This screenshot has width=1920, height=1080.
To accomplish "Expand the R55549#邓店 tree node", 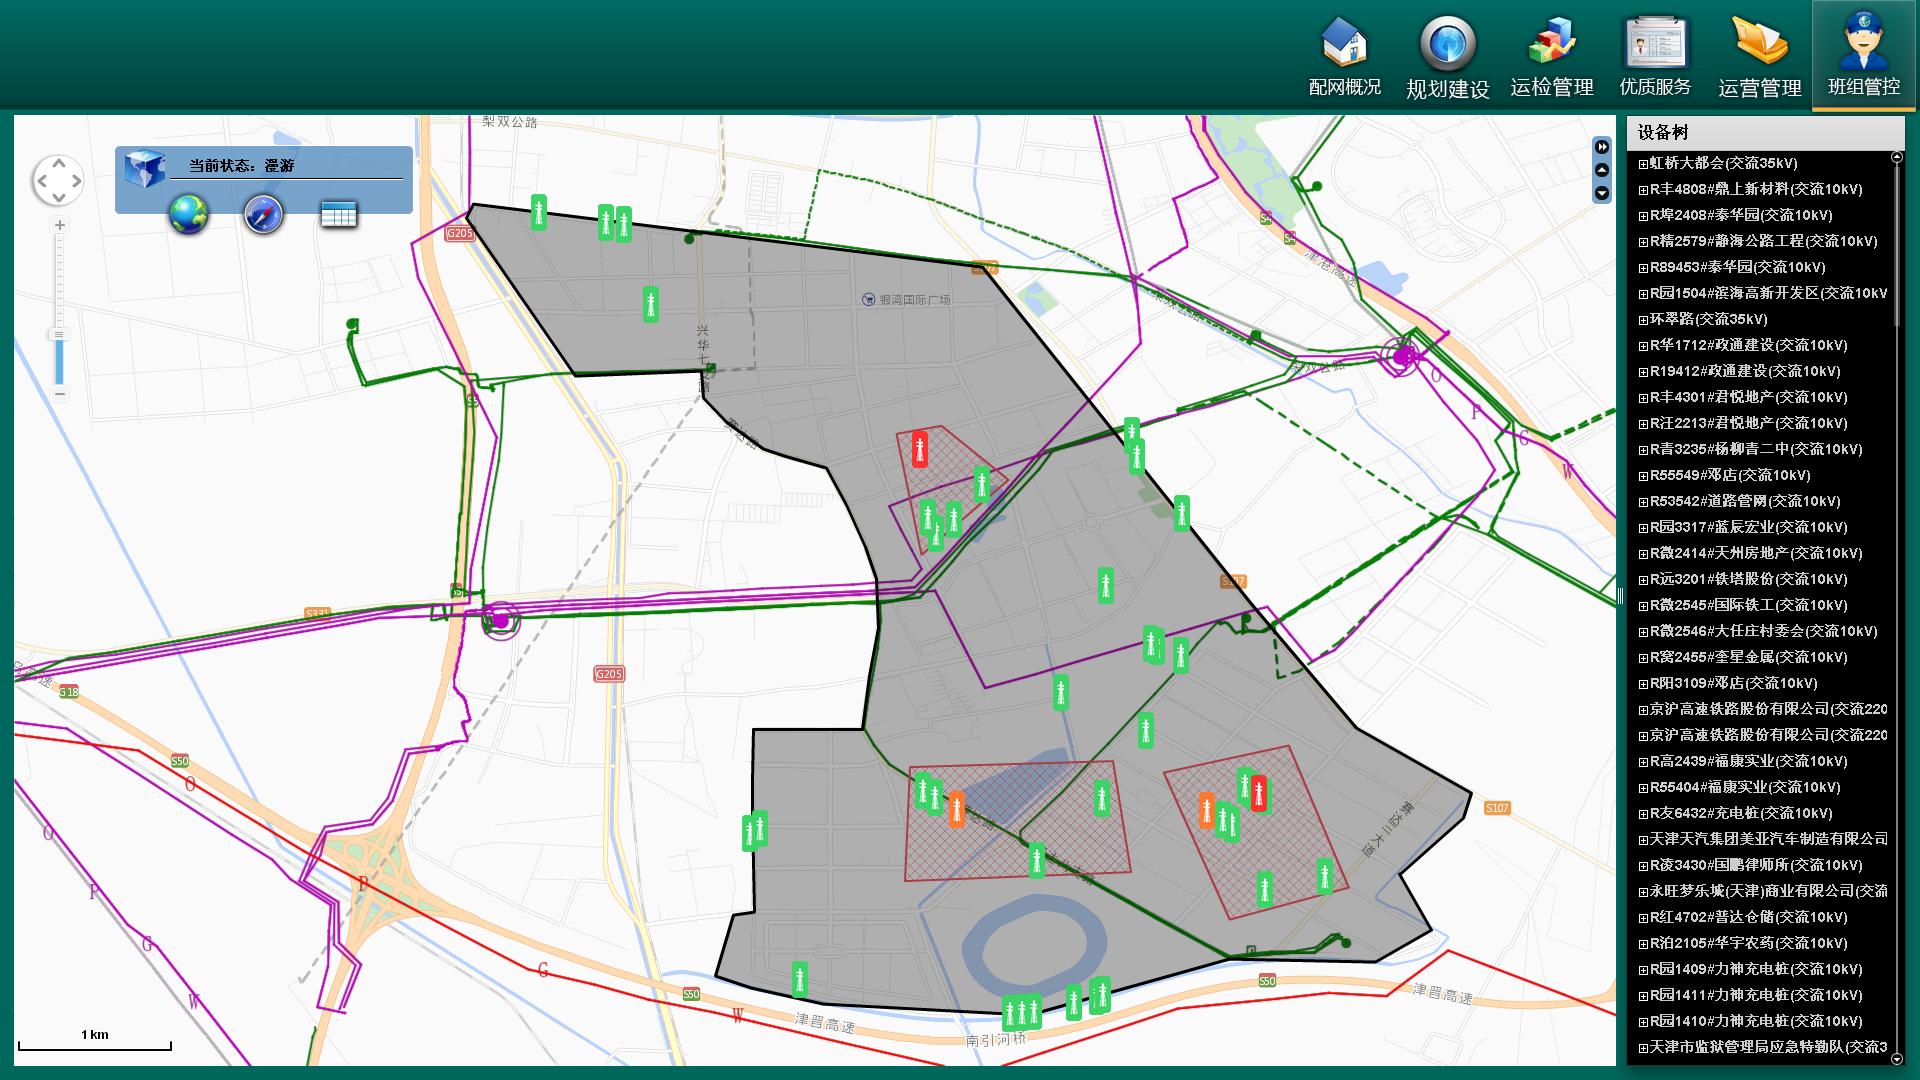I will tap(1643, 476).
